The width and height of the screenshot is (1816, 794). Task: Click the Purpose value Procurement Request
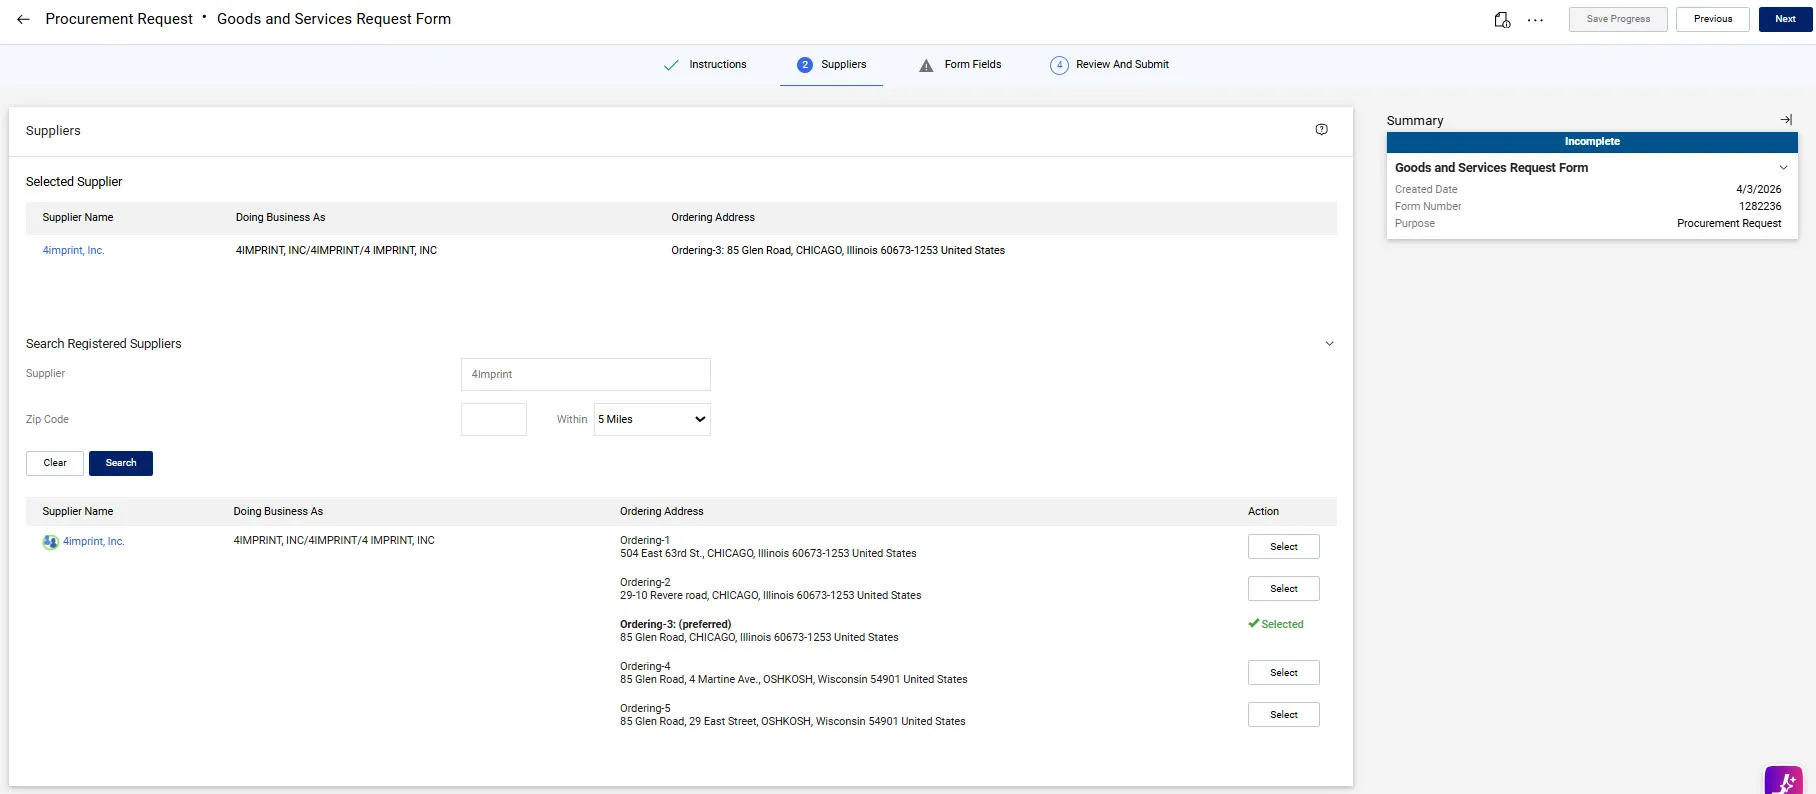pyautogui.click(x=1729, y=224)
